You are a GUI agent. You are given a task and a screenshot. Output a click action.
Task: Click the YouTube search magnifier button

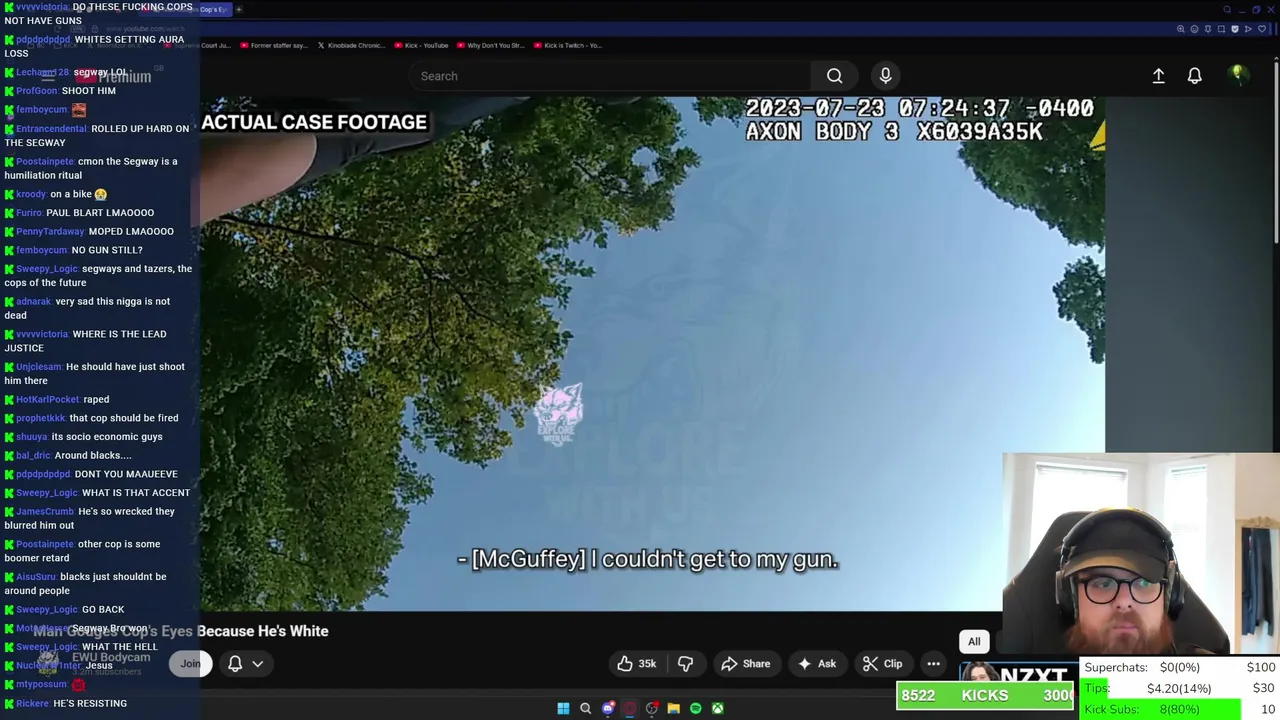(834, 76)
